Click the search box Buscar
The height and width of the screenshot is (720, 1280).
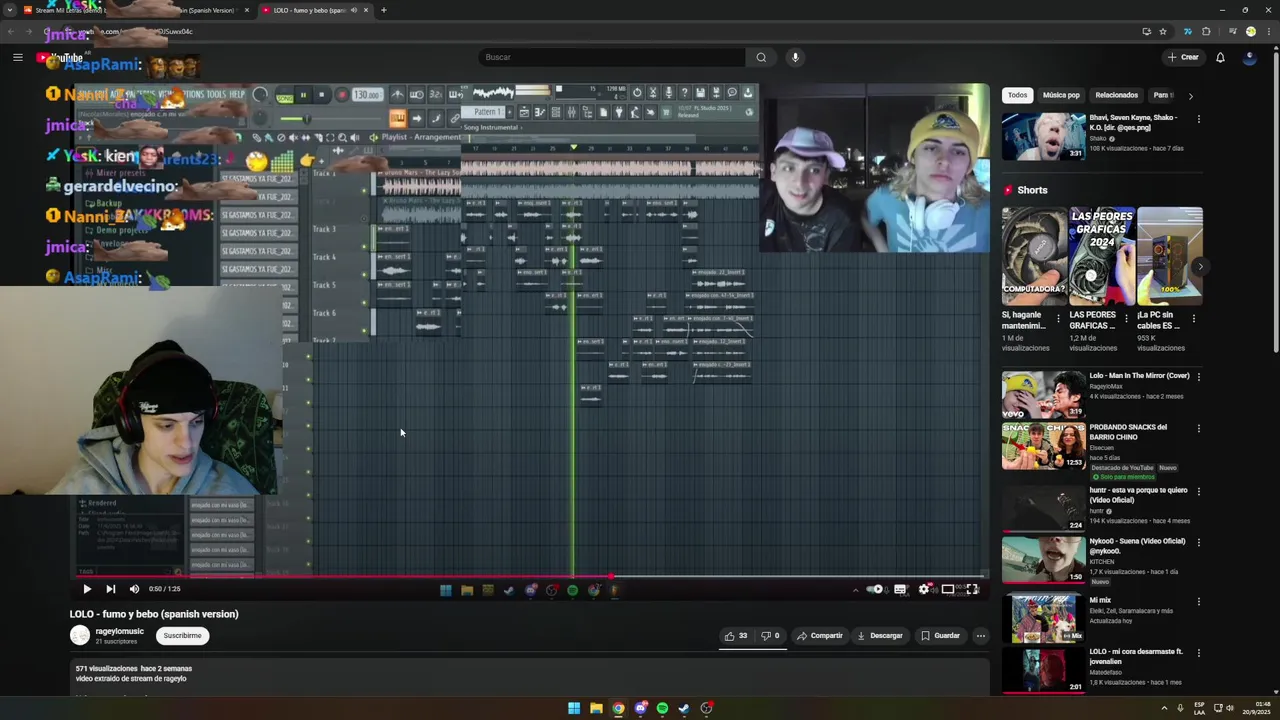point(610,57)
